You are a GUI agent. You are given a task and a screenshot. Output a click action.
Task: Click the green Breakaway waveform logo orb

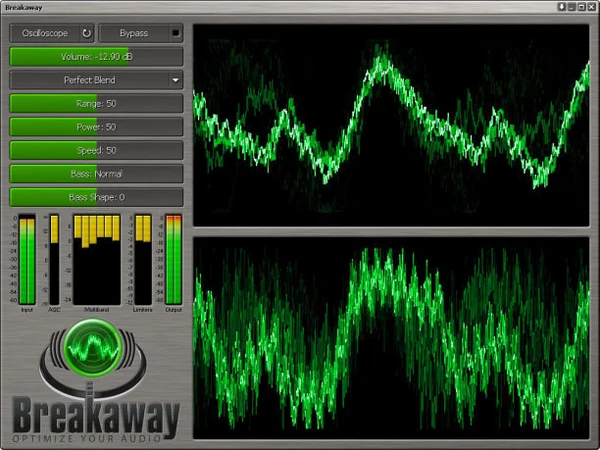coord(93,347)
